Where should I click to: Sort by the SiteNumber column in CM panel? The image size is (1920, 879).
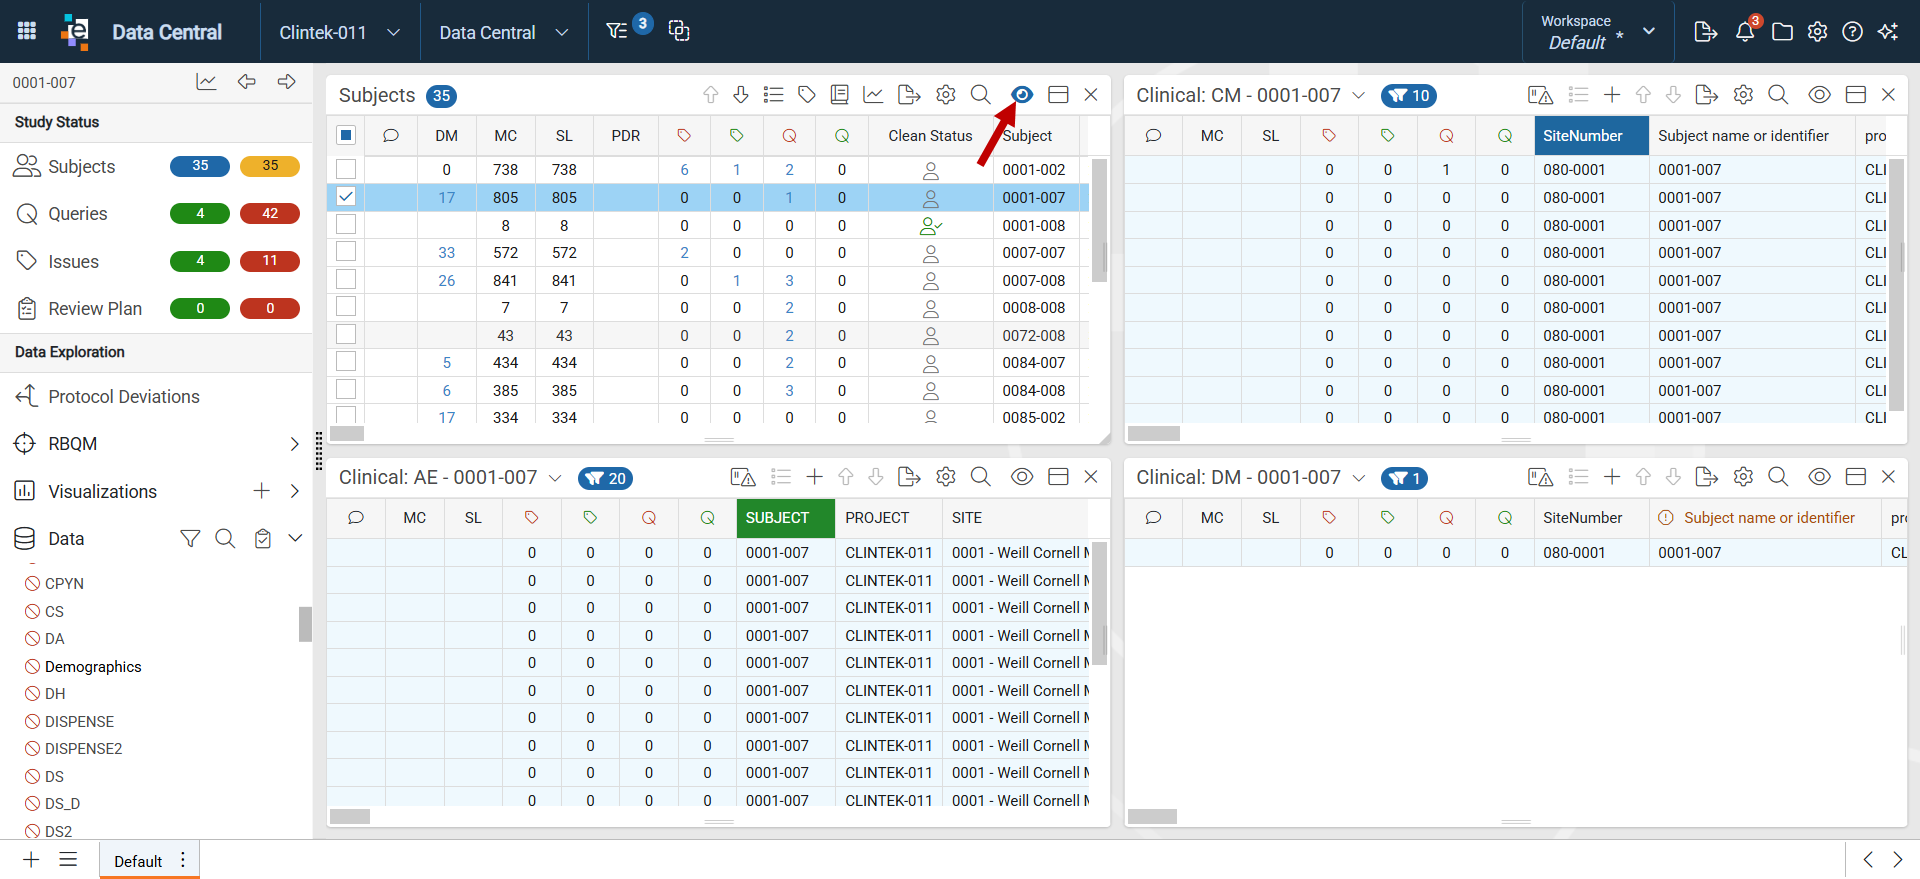[x=1591, y=135]
